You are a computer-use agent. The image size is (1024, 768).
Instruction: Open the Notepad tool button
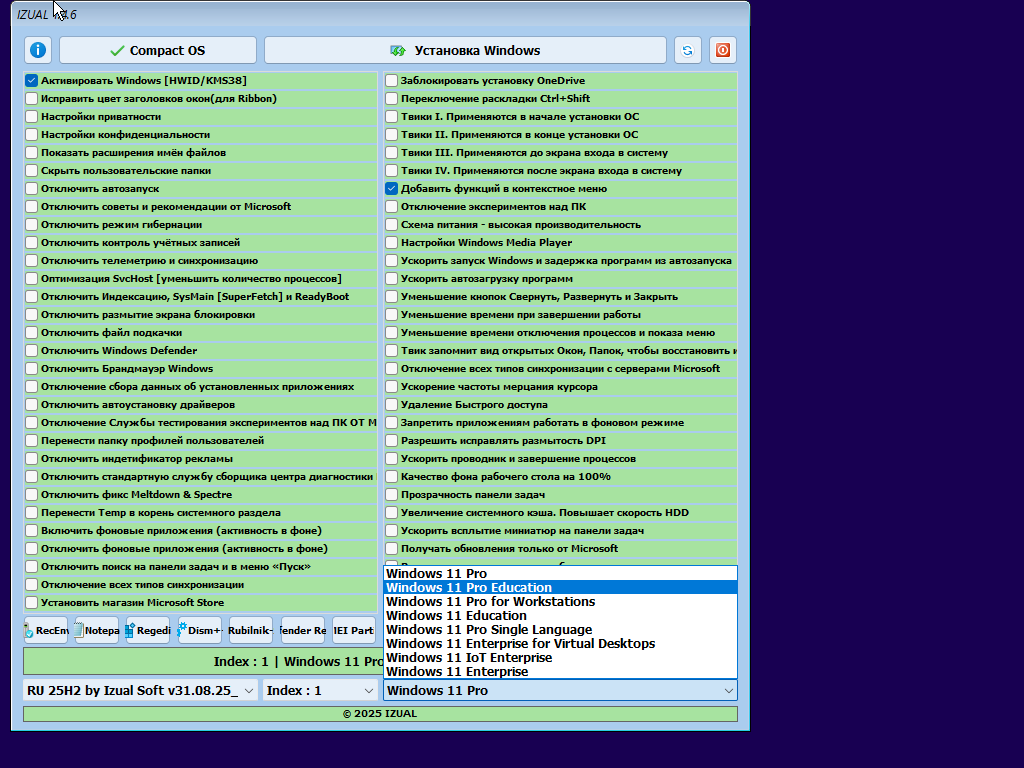(97, 630)
